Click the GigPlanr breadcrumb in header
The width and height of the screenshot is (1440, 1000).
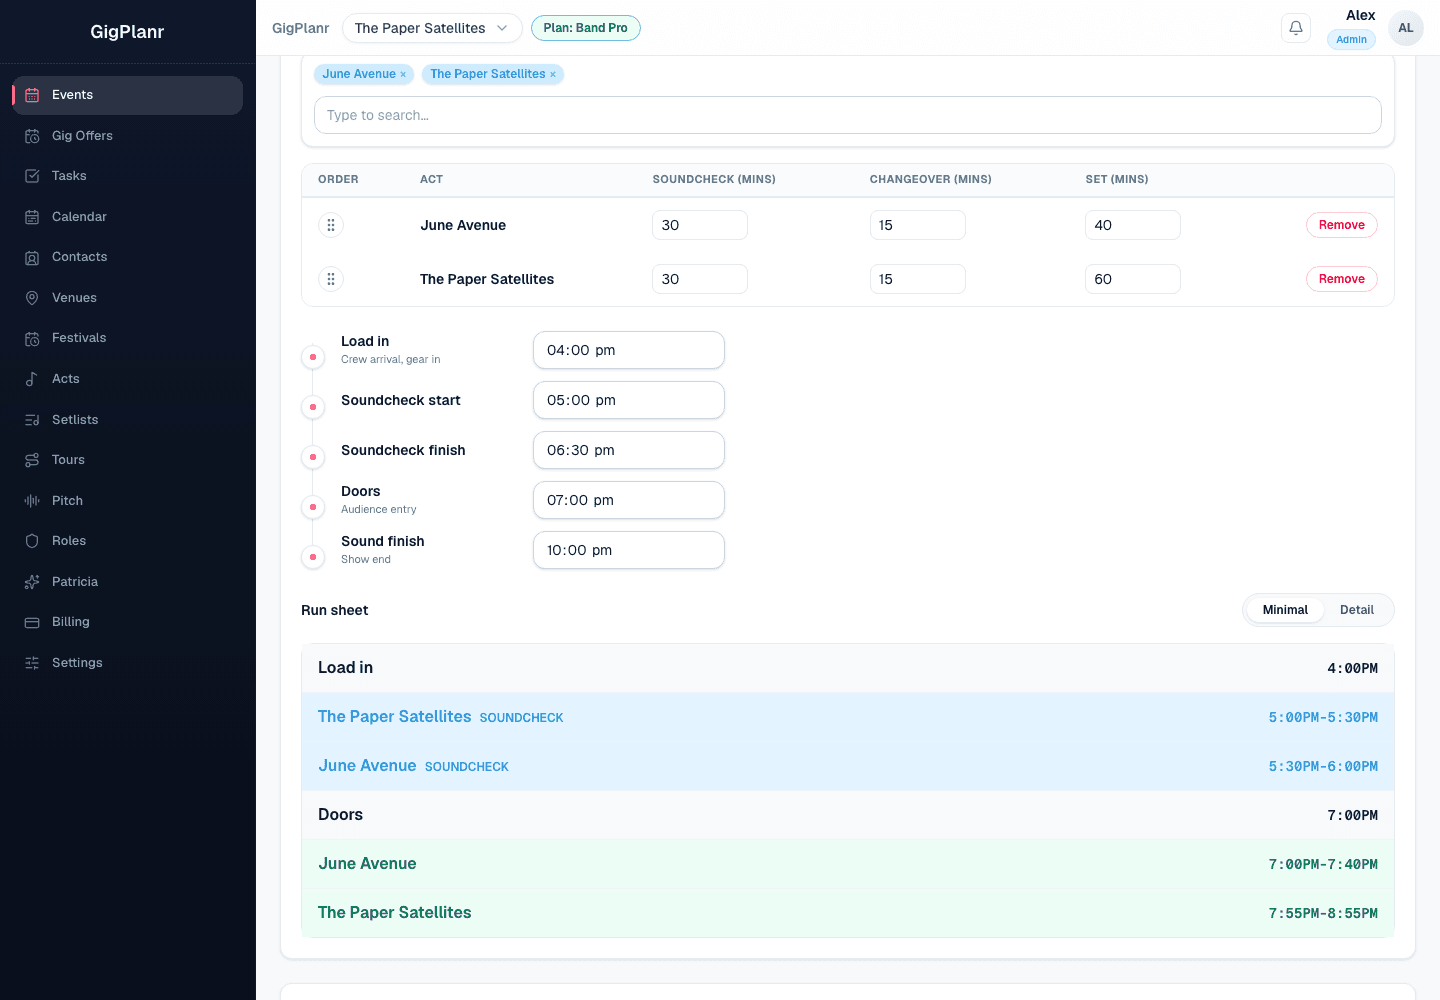click(x=300, y=28)
